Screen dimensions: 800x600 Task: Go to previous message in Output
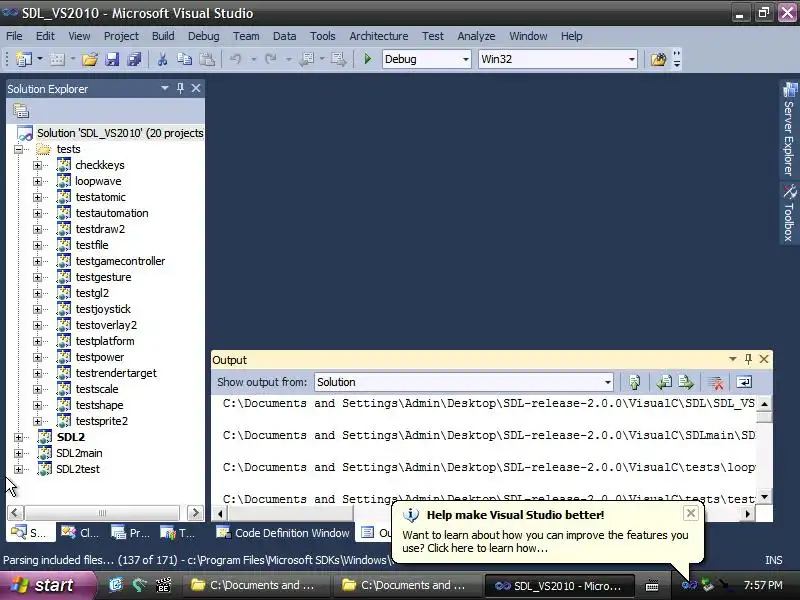click(664, 382)
